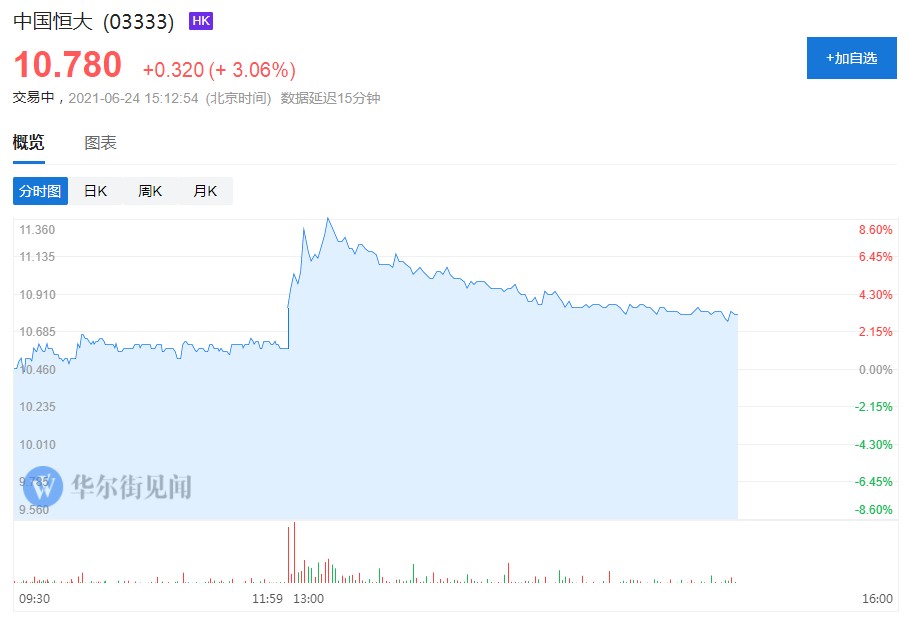Switch to the 概览 tab

[x=28, y=143]
